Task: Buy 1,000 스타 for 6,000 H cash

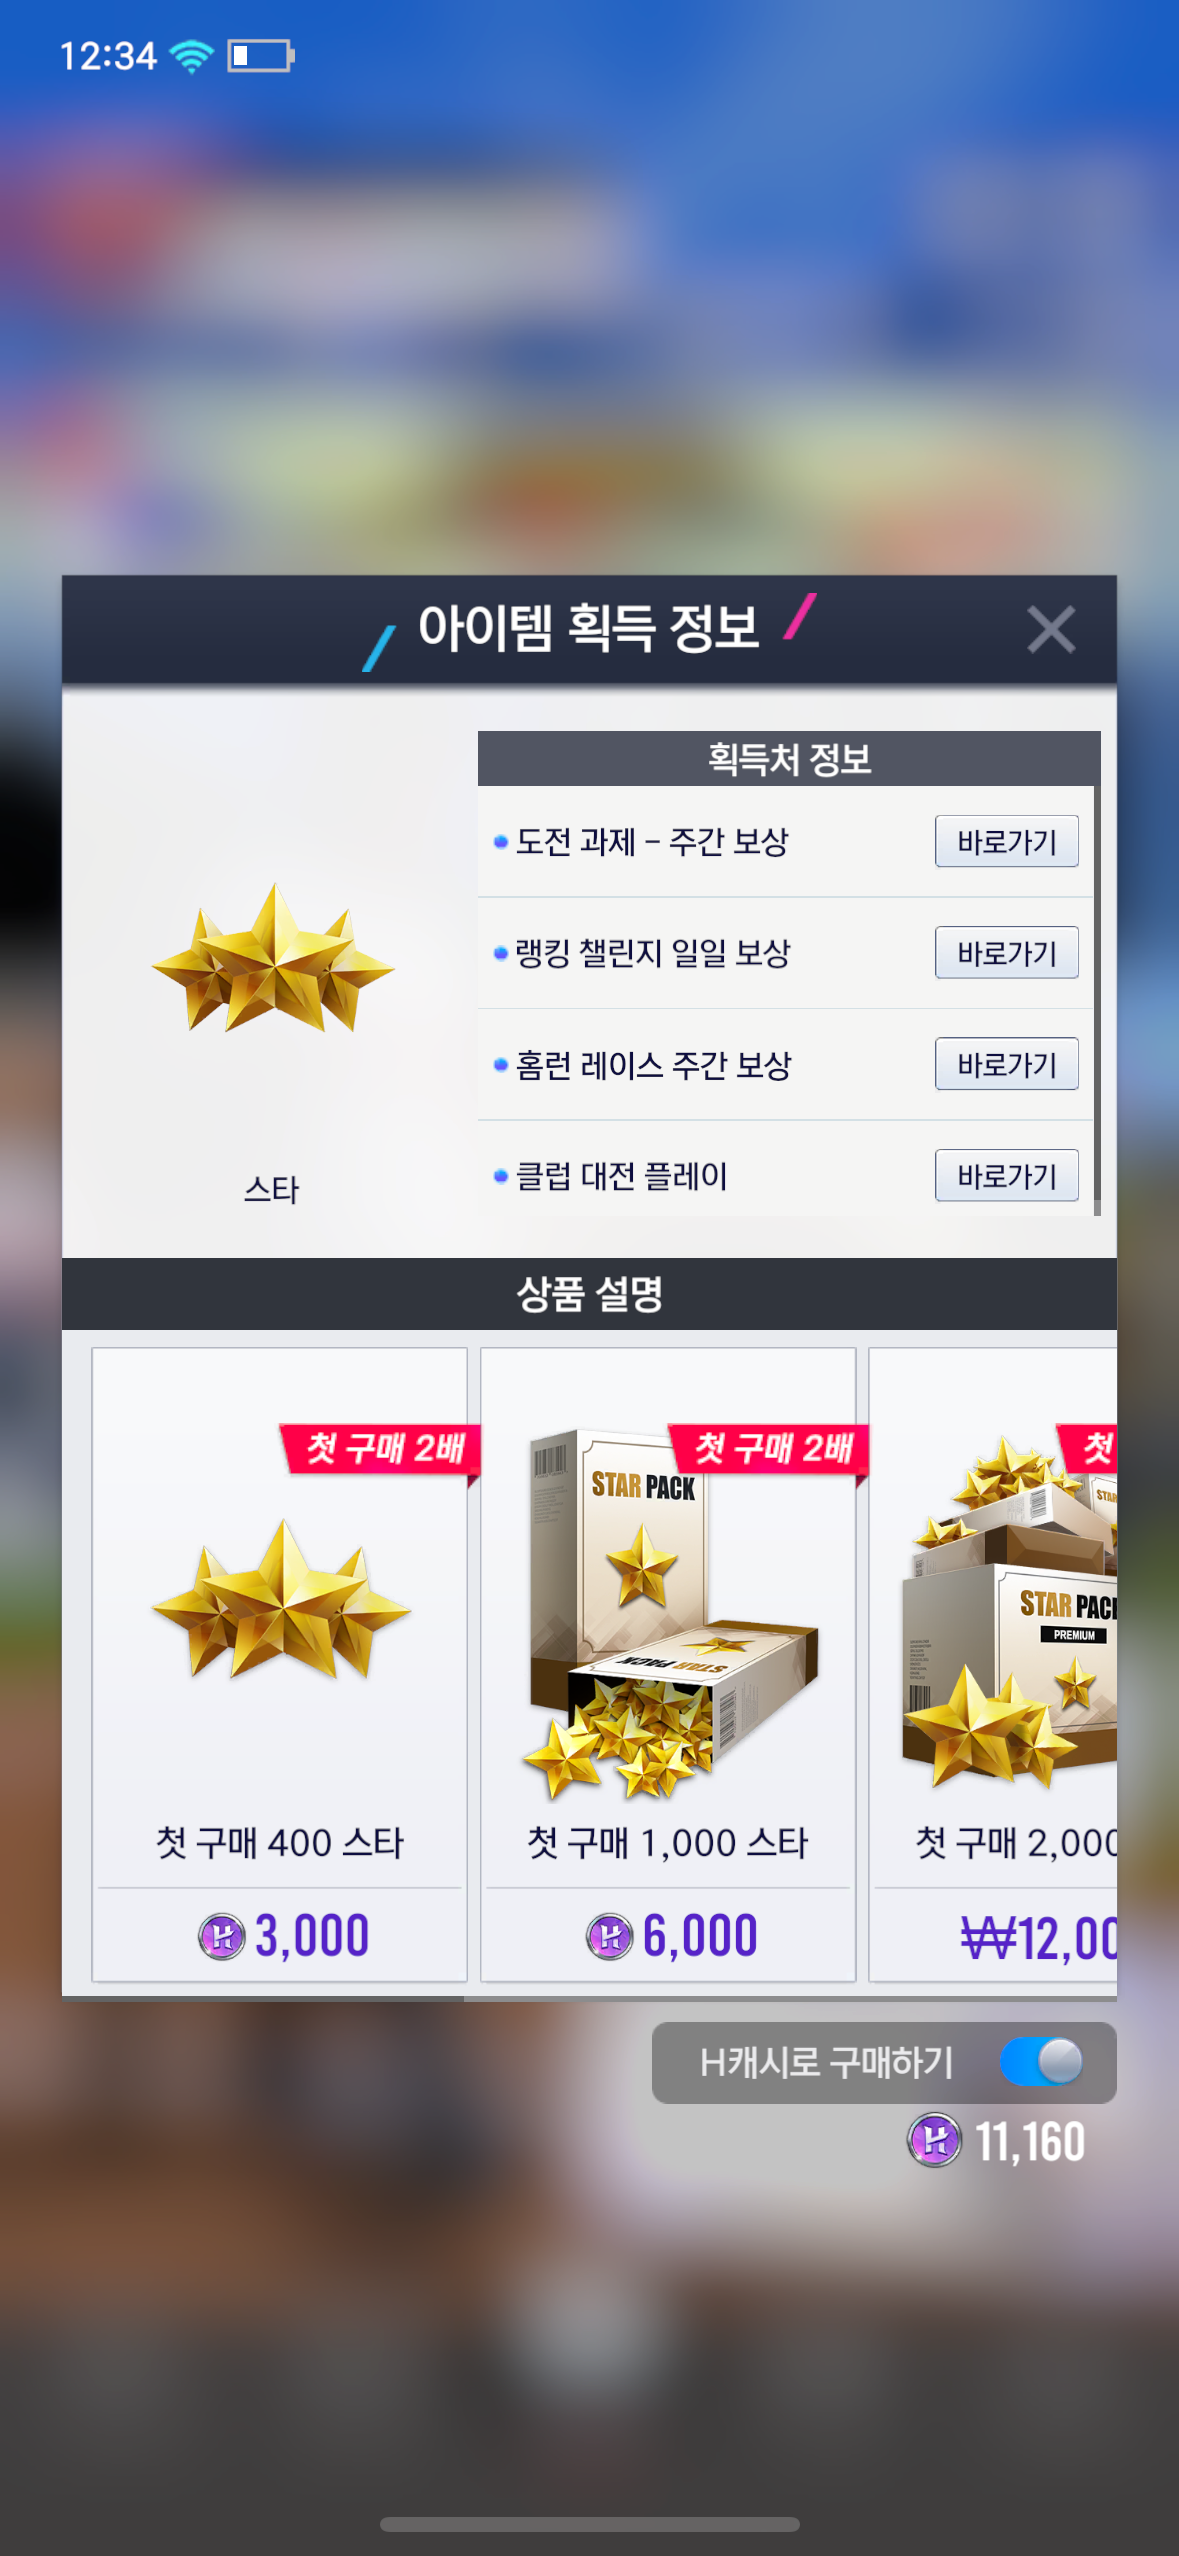Action: pos(668,1935)
